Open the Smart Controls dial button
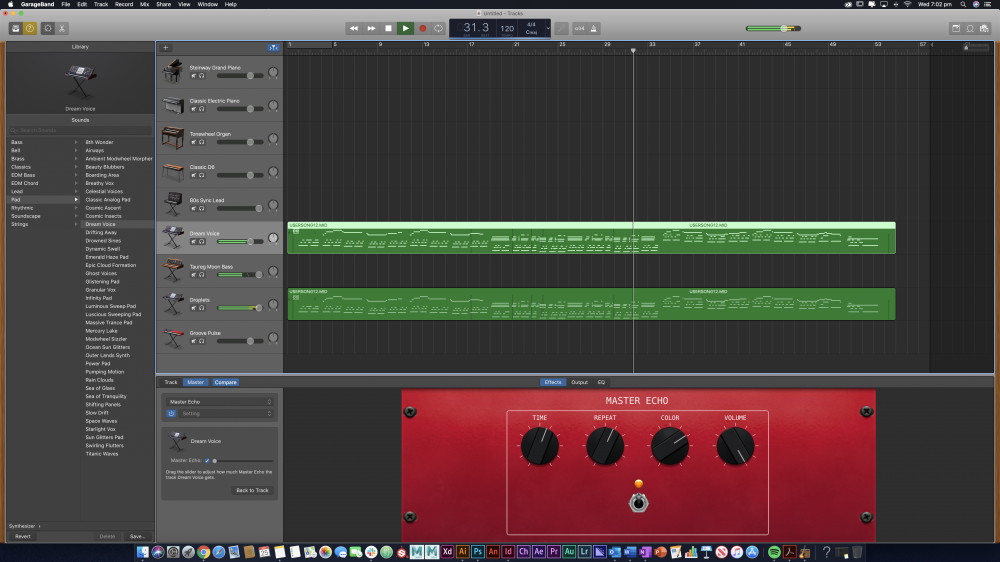This screenshot has height=562, width=1000. point(48,28)
